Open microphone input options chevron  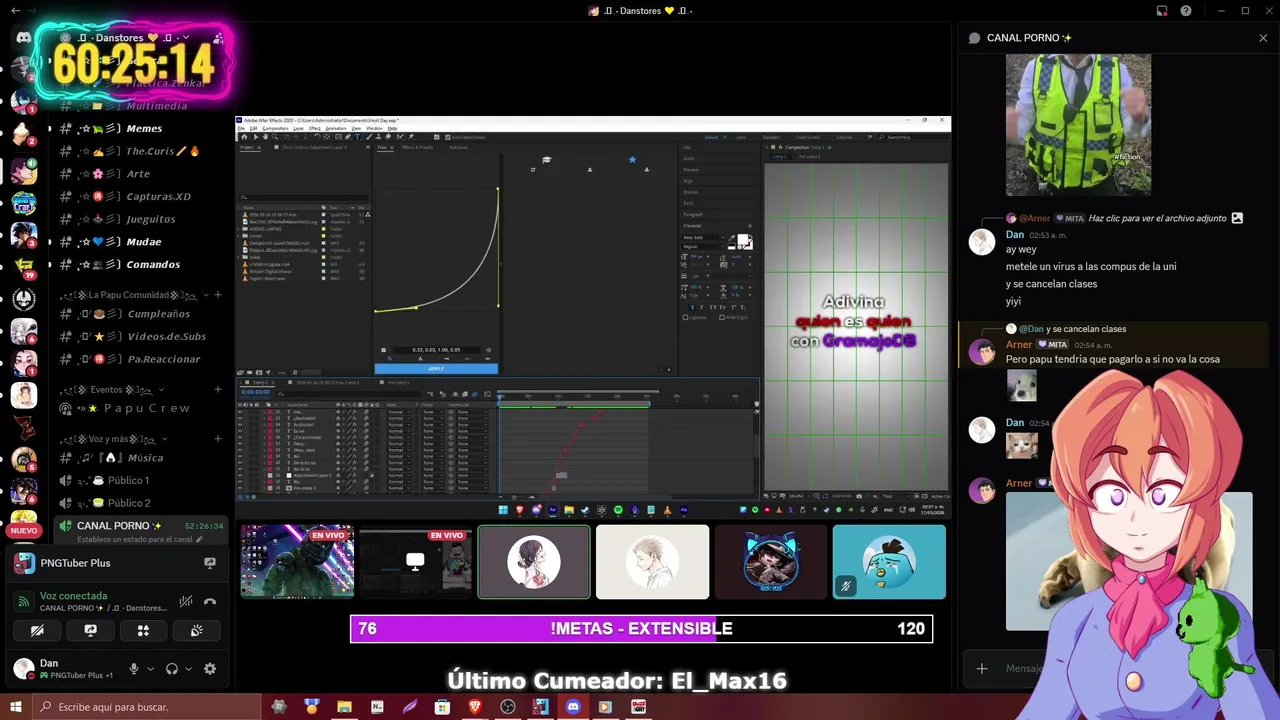[150, 669]
